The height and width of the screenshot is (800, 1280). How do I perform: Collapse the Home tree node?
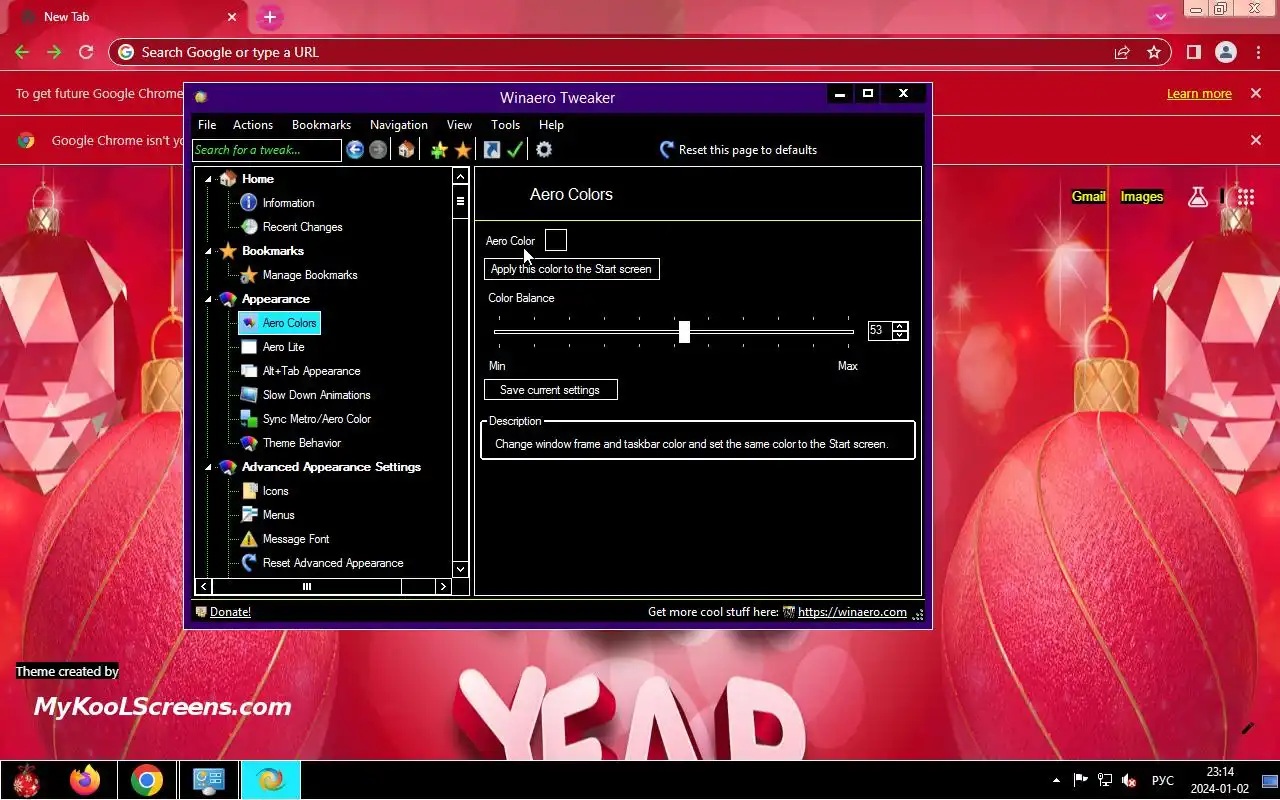coord(209,179)
